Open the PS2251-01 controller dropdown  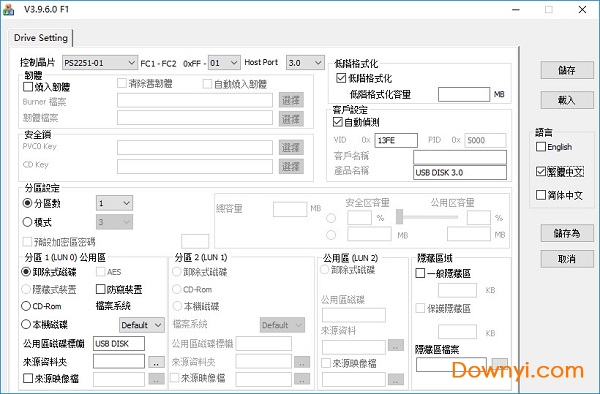(x=99, y=63)
